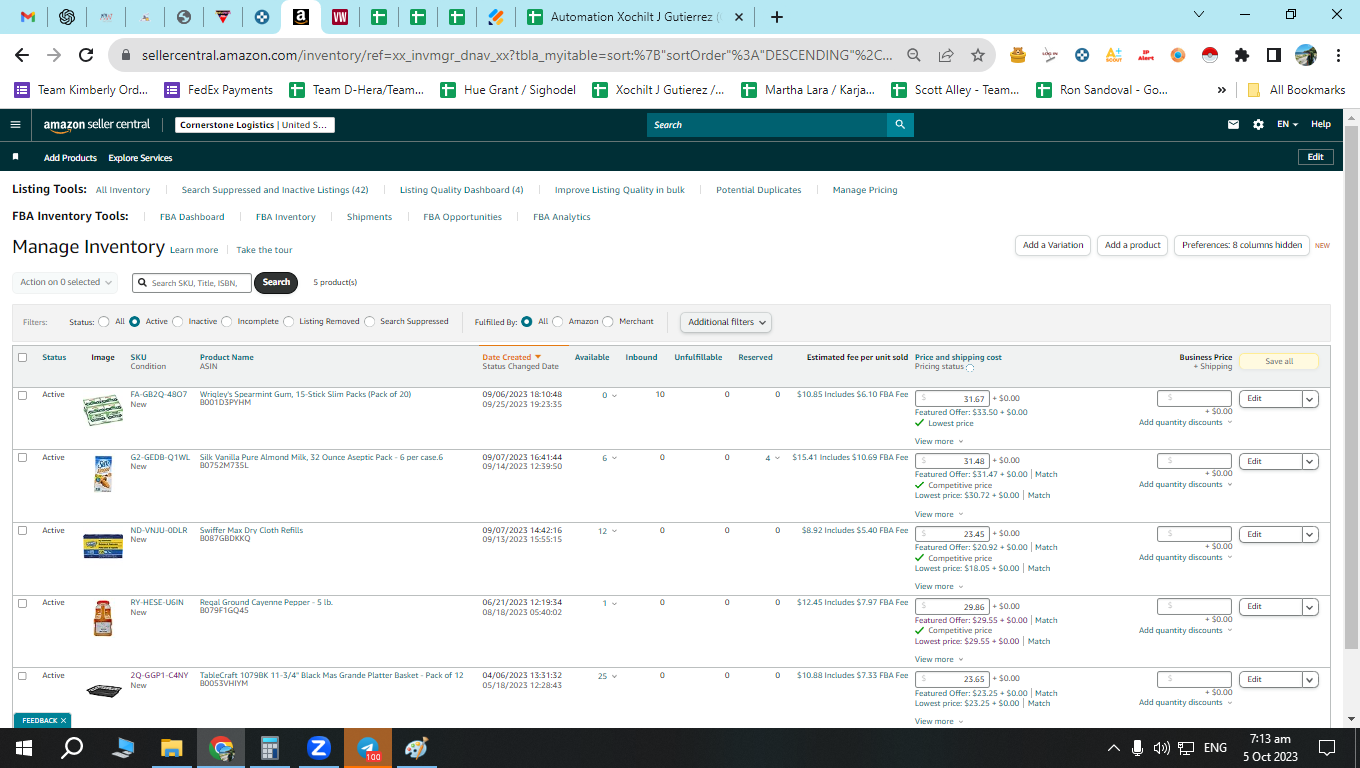Open the Chrome extensions puzzle icon
This screenshot has width=1360, height=768.
click(1242, 55)
